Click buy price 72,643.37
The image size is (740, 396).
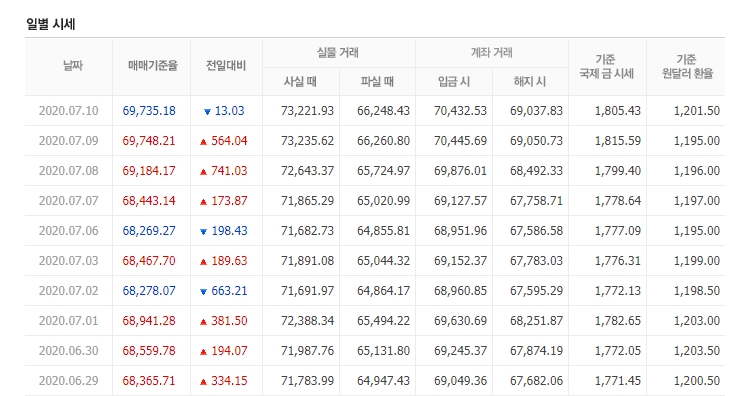(307, 171)
